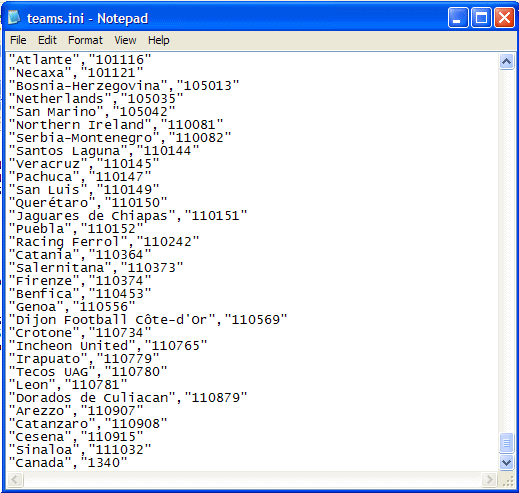Viewport: 519px width, 493px height.
Task: Open the Format menu
Action: pos(85,40)
